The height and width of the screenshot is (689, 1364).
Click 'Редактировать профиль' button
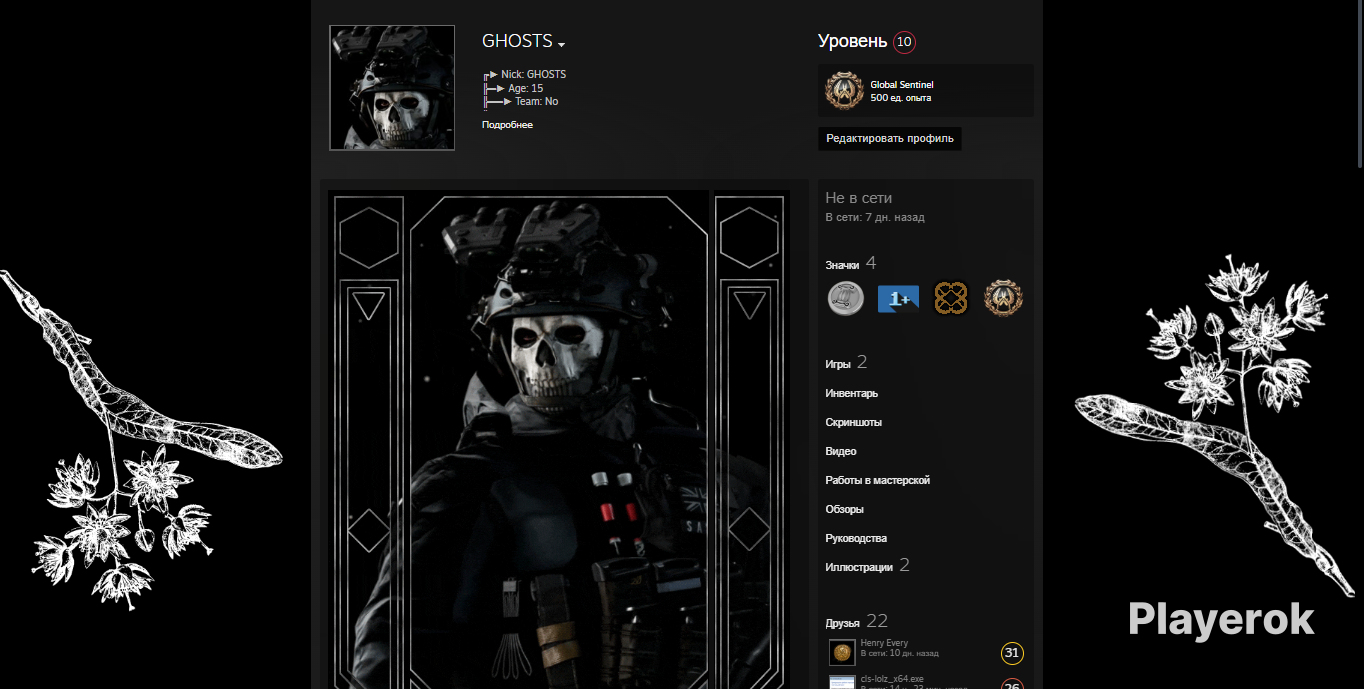890,138
